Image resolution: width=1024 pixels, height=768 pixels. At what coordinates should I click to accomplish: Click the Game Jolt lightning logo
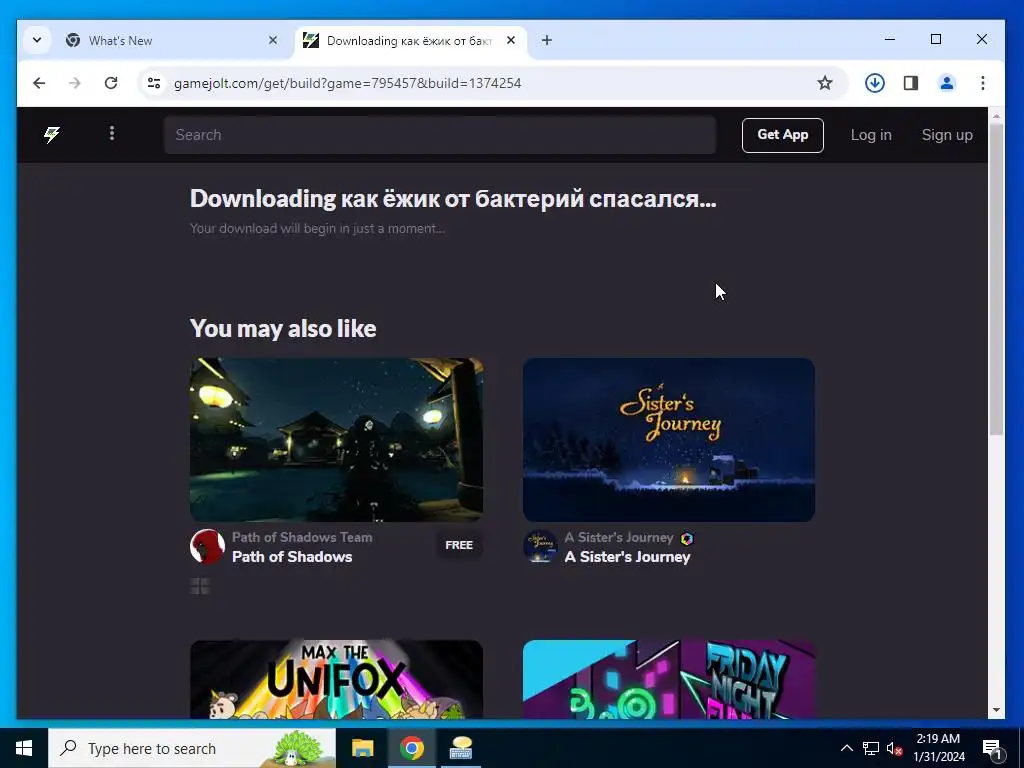click(x=52, y=135)
